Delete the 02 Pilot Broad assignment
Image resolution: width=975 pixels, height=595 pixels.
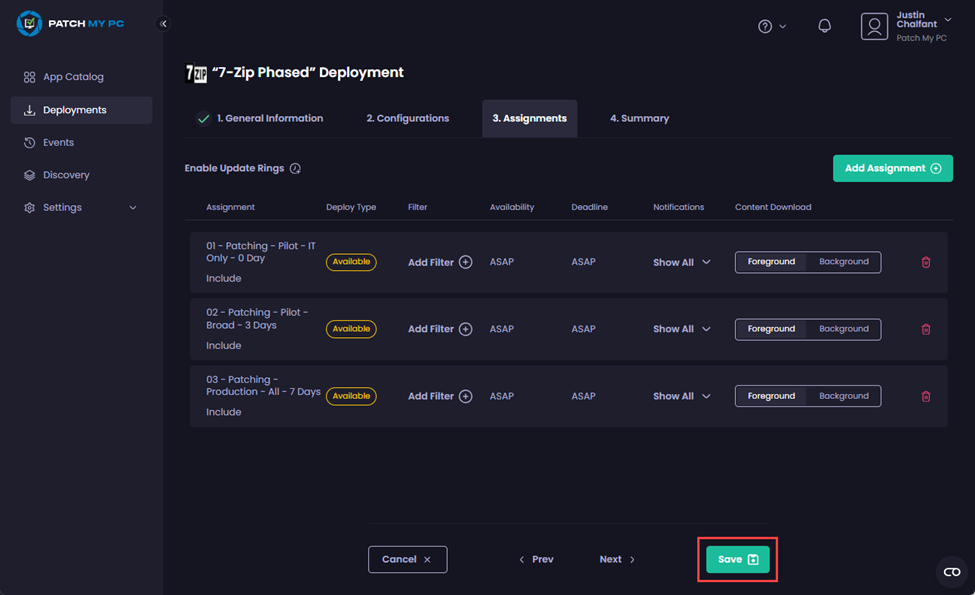[925, 329]
